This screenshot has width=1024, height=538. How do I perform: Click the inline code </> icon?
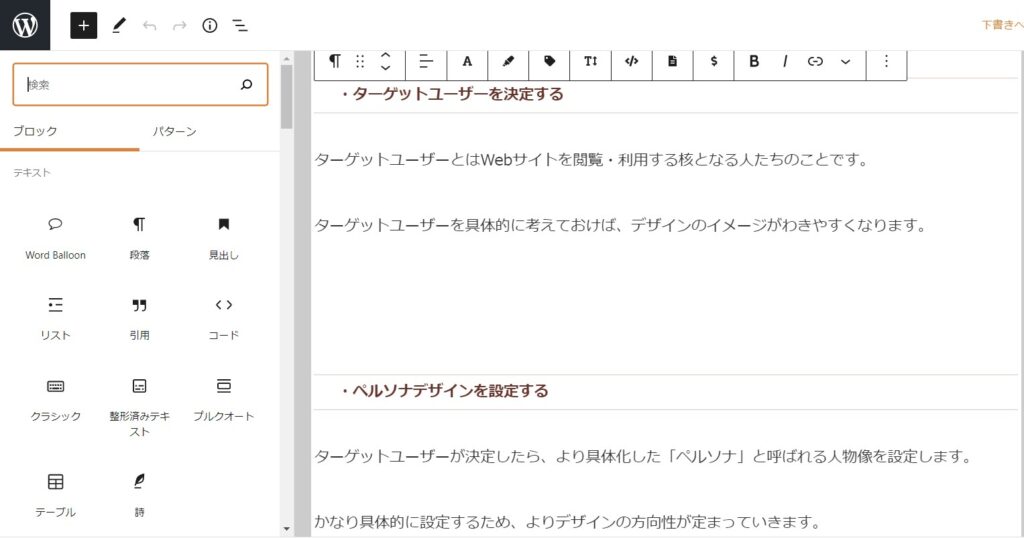coord(632,61)
